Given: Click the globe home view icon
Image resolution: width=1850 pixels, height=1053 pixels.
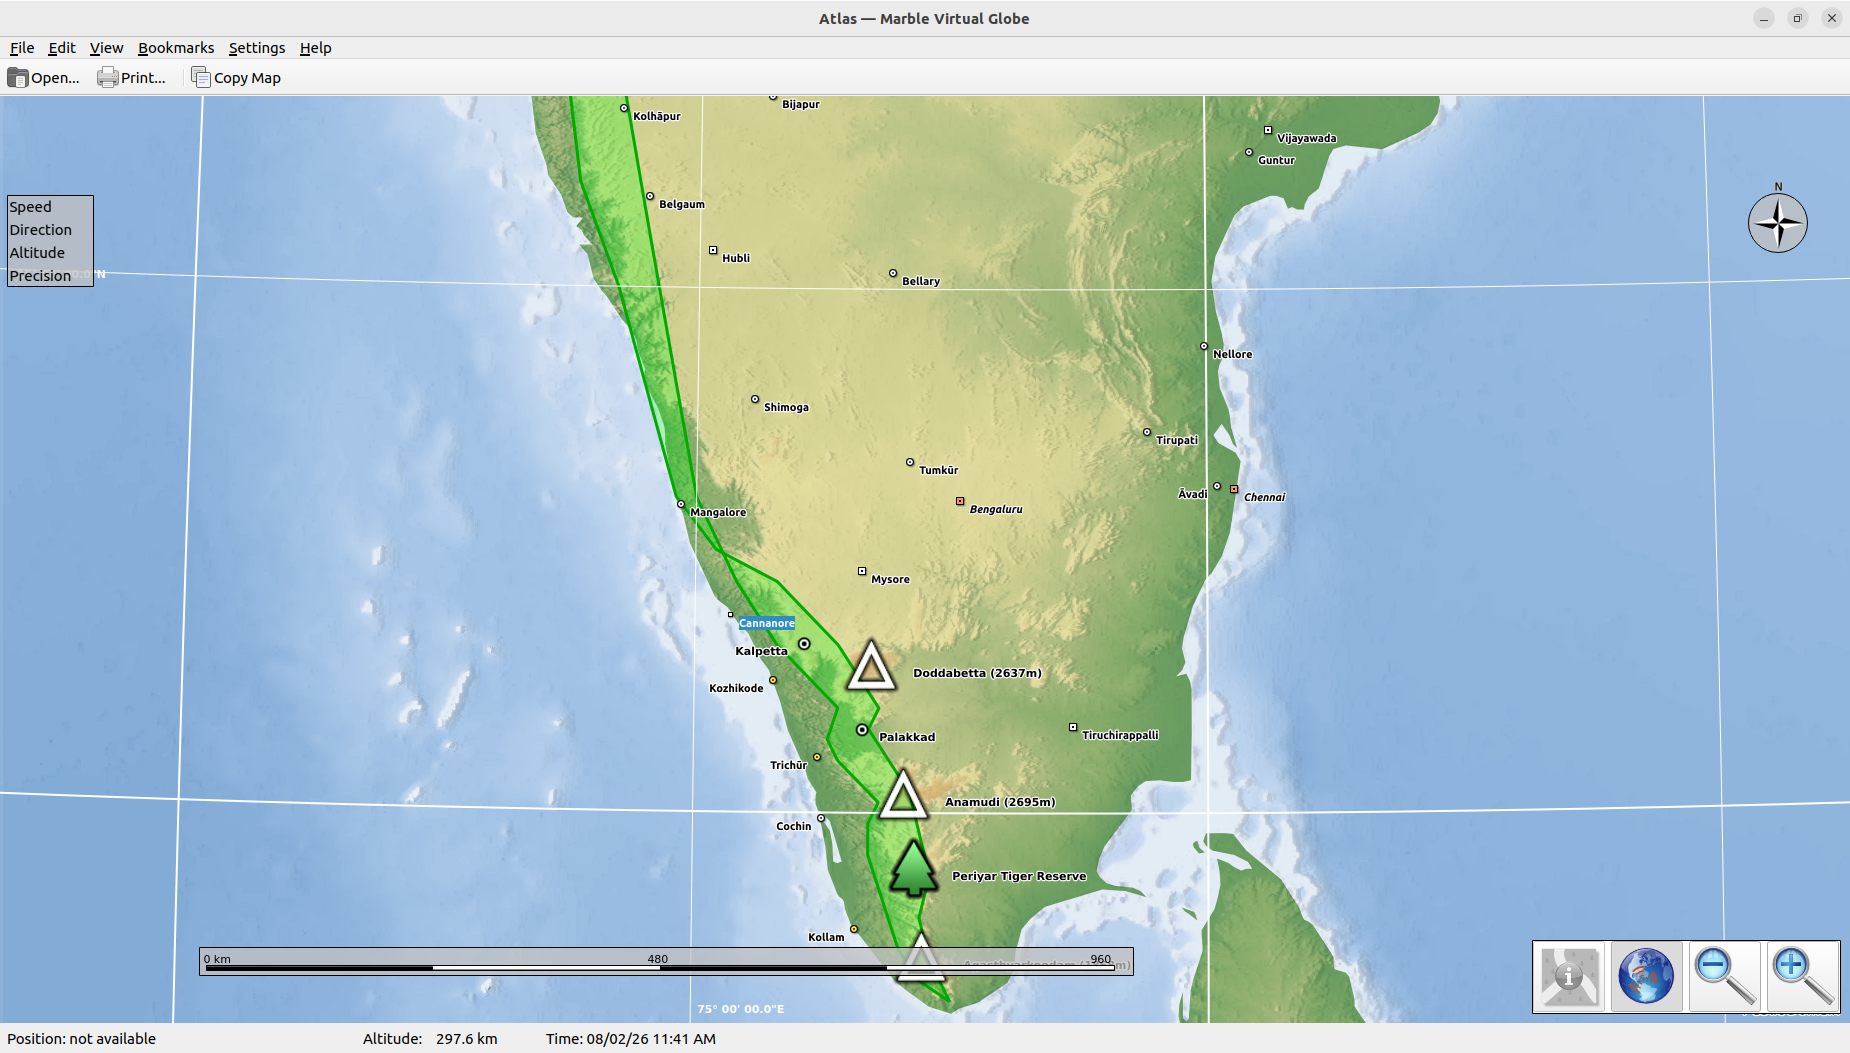Looking at the screenshot, I should [x=1646, y=976].
